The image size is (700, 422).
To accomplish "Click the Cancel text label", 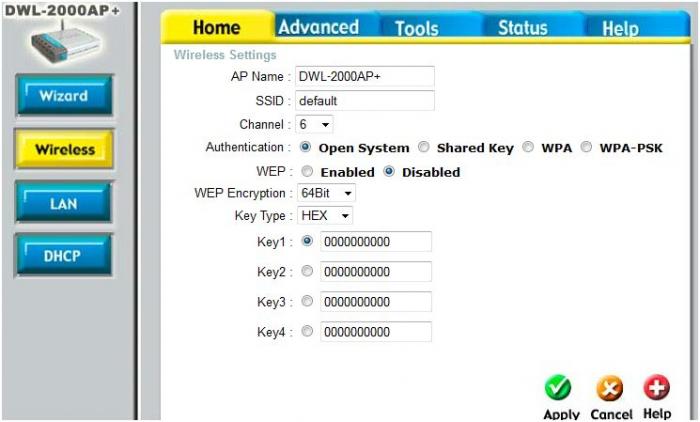I will (611, 414).
